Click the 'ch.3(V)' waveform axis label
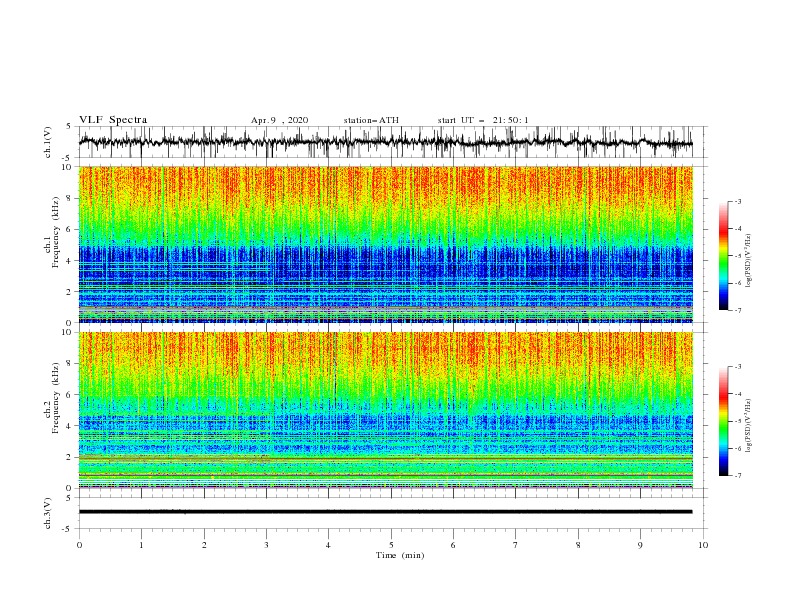This screenshot has height=612, width=792. 48,513
